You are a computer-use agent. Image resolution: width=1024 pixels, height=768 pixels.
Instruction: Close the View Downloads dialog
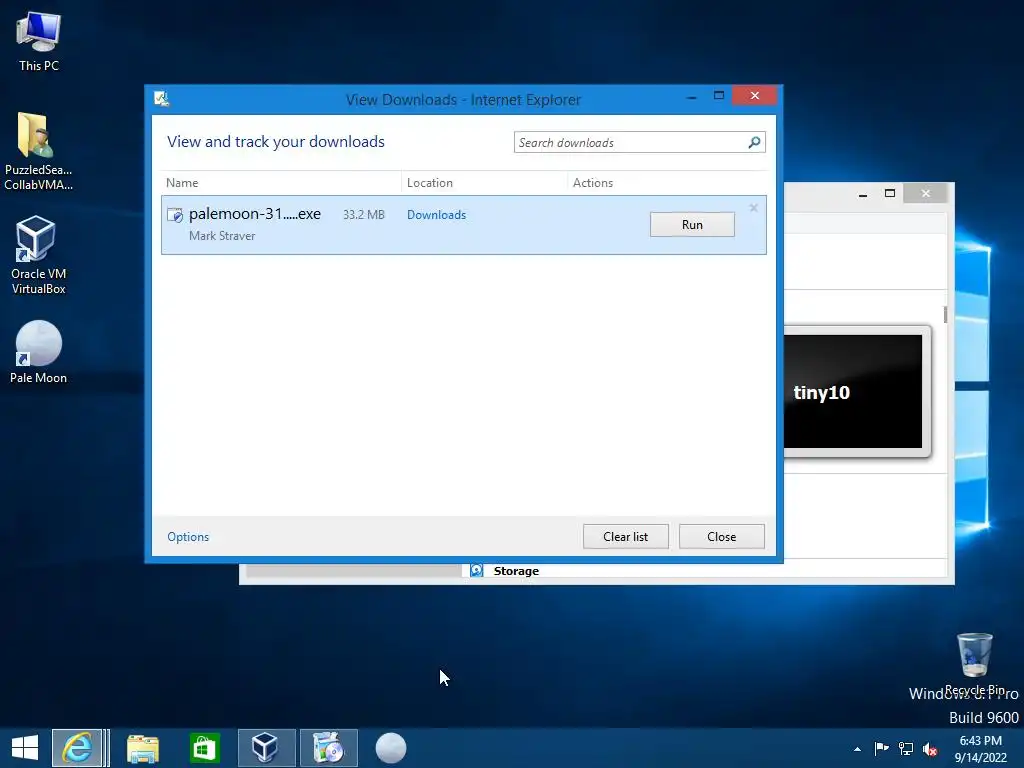click(722, 537)
